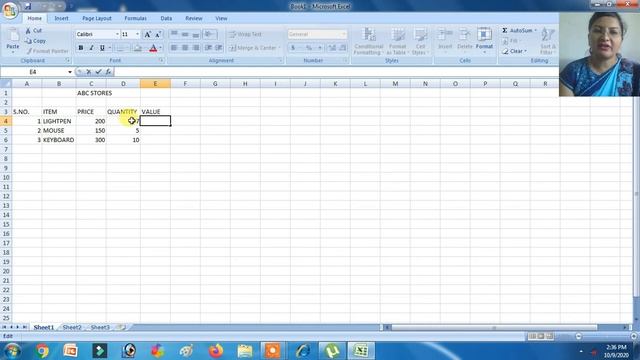This screenshot has height=360, width=640.
Task: Toggle Top Align
Action: pos(174,34)
